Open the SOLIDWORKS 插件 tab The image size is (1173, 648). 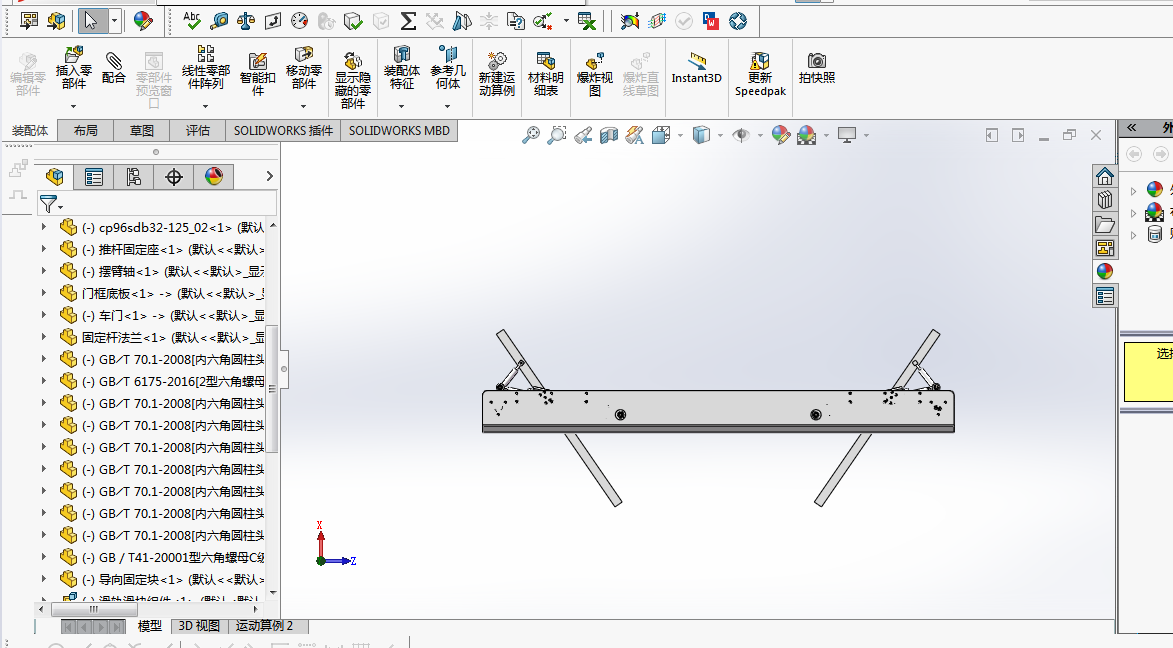(283, 131)
